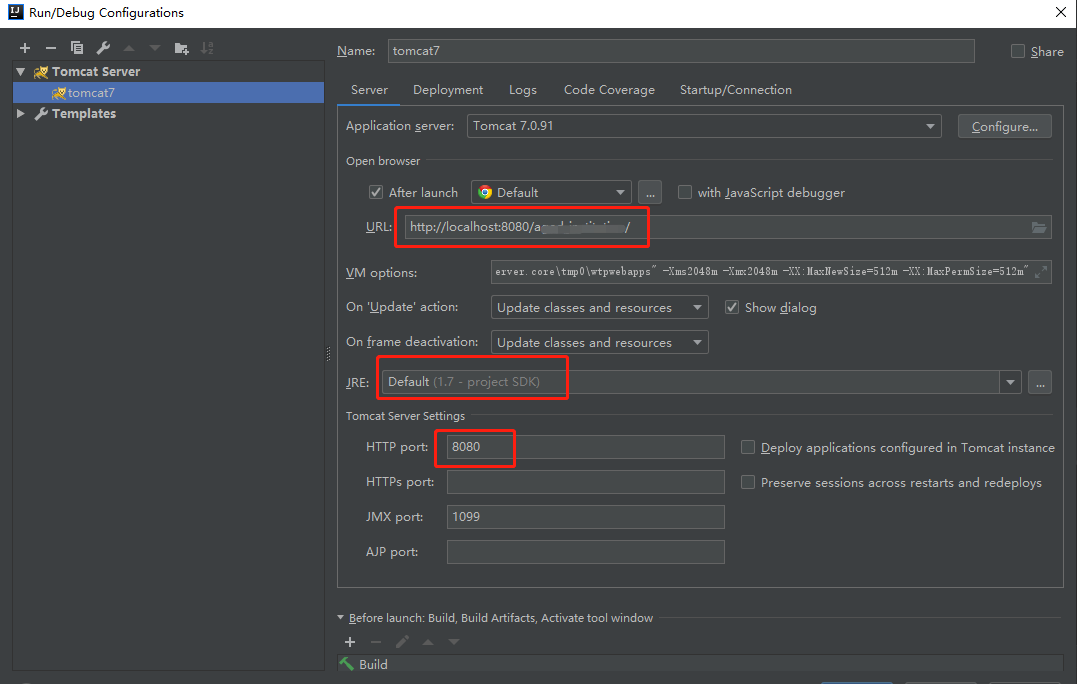The width and height of the screenshot is (1077, 684).
Task: Sort configurations alphabetically
Action: click(208, 47)
